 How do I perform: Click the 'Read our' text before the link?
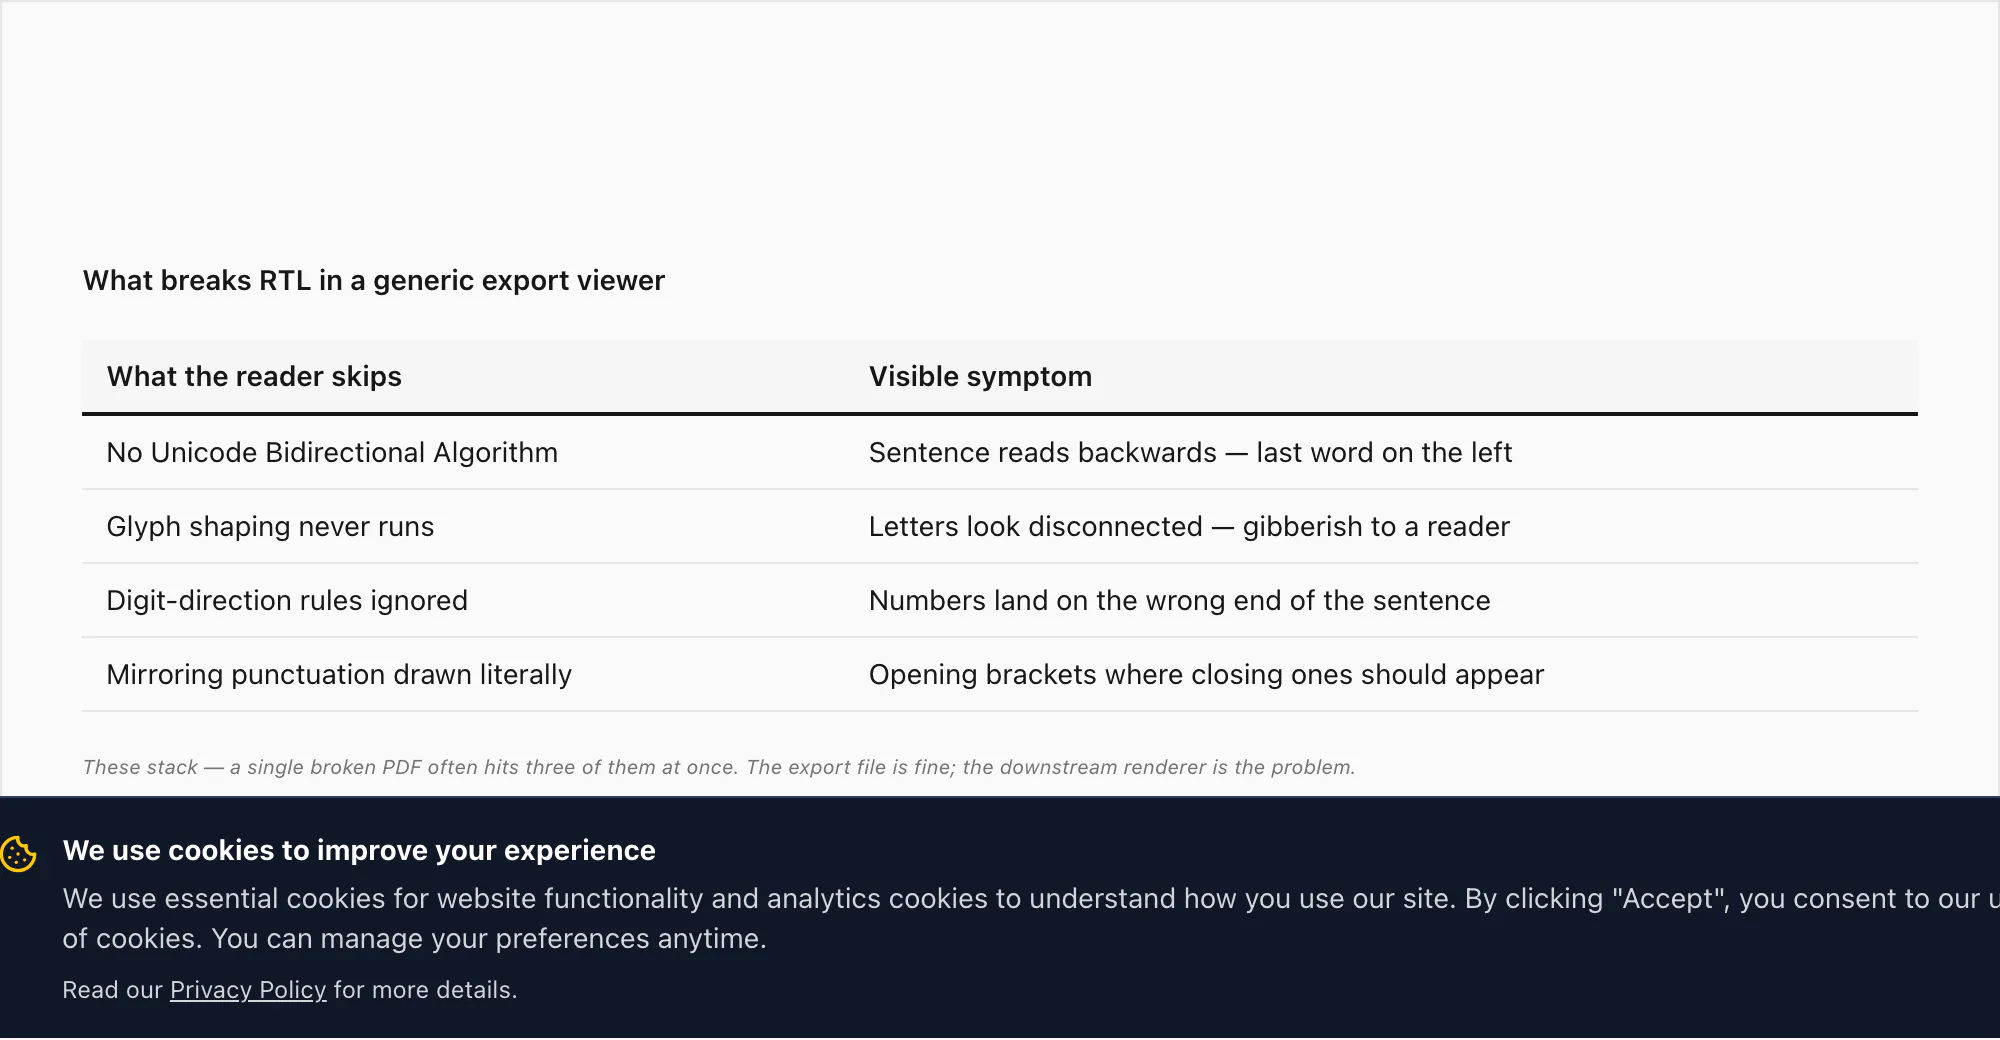(x=112, y=990)
